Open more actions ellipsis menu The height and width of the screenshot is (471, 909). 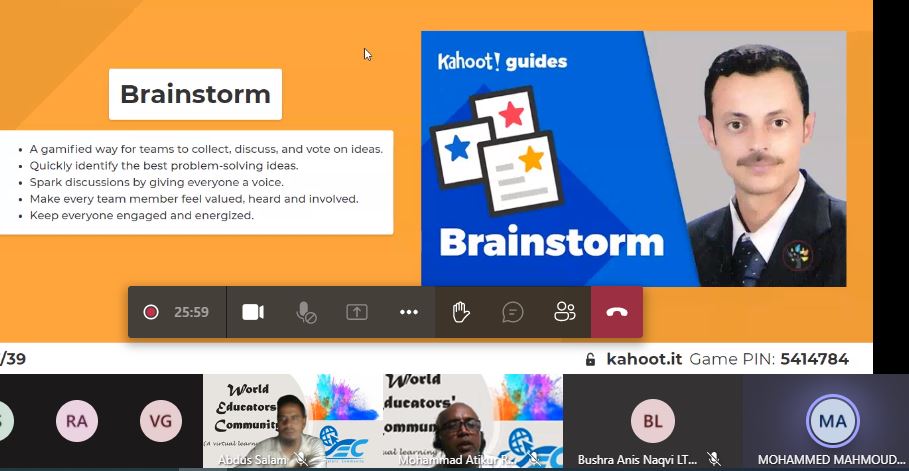409,312
